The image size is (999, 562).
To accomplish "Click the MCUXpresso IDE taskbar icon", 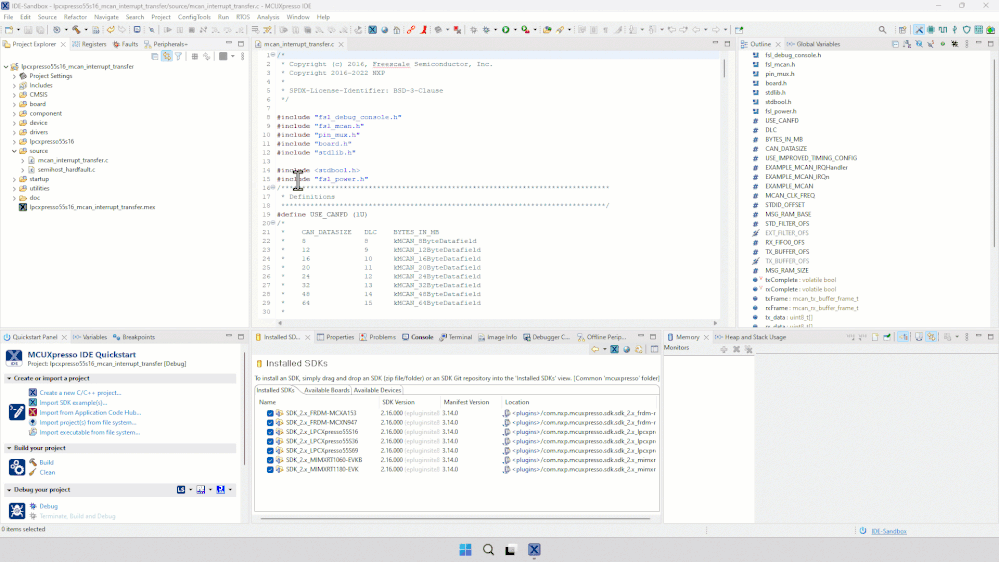I will [x=534, y=549].
